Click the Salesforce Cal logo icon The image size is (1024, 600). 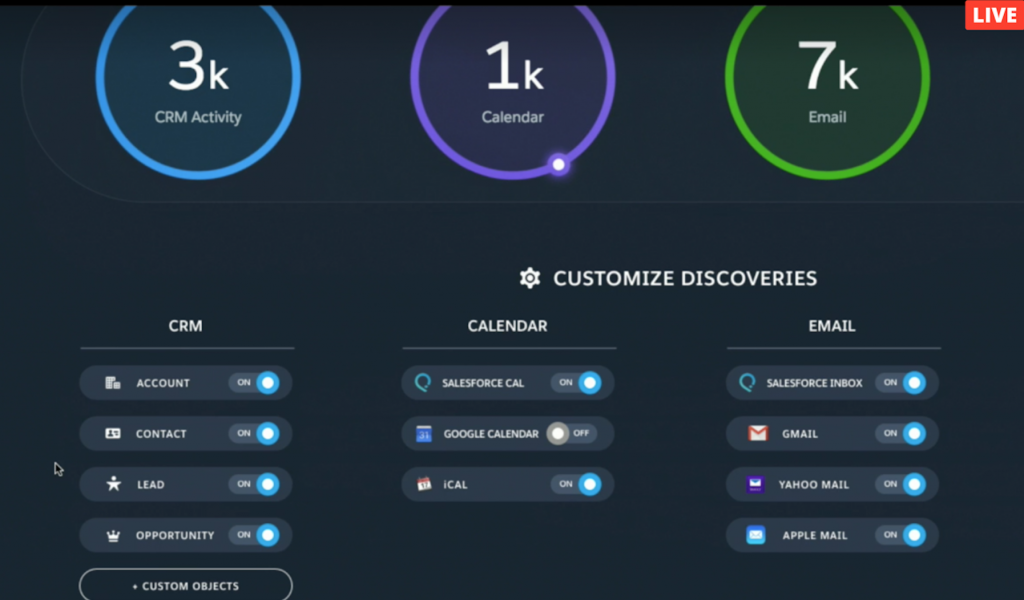click(423, 383)
